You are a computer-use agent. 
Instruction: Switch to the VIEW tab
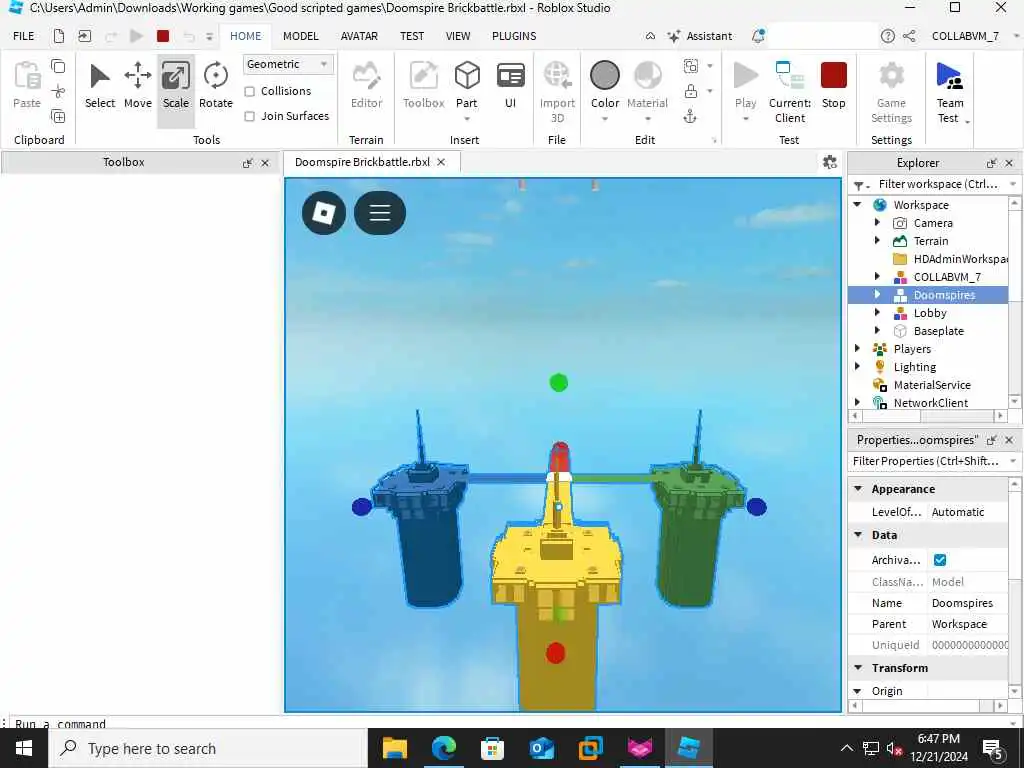click(x=458, y=36)
